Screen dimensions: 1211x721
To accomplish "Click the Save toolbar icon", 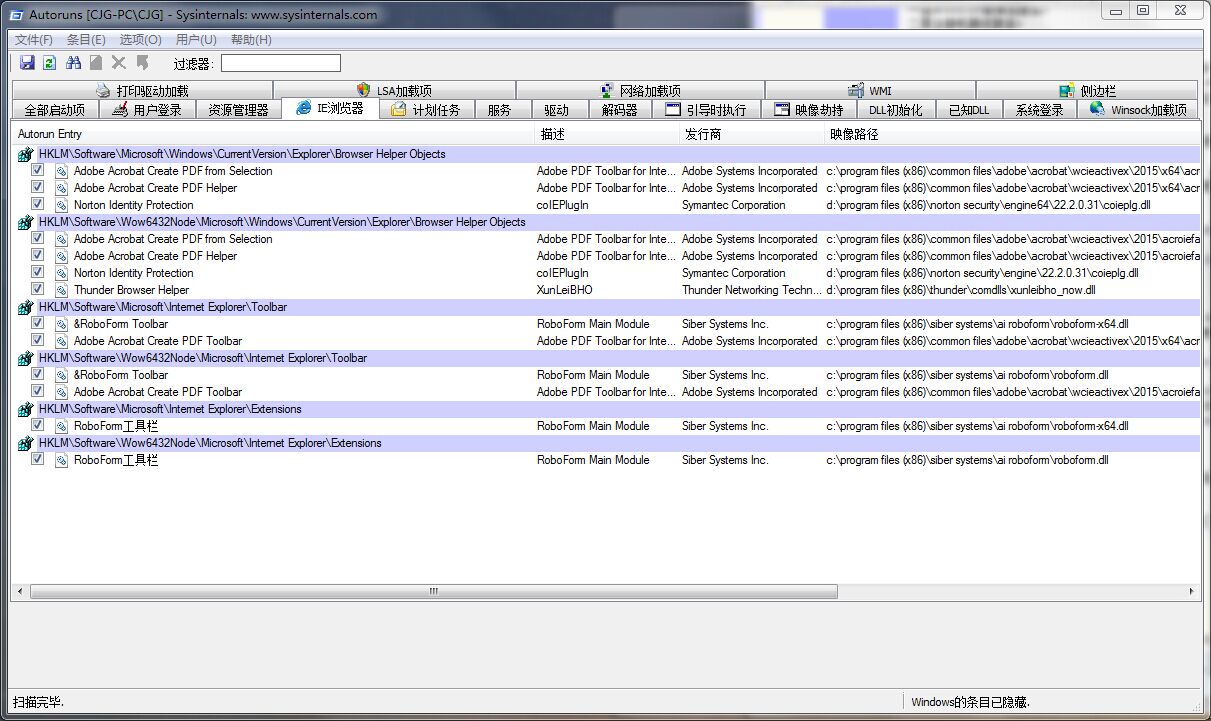I will pos(27,63).
